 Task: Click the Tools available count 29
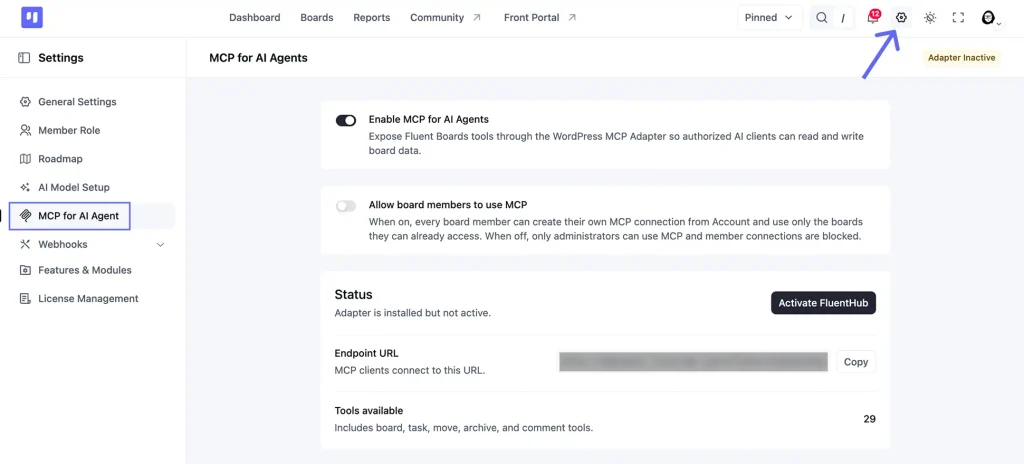(869, 419)
